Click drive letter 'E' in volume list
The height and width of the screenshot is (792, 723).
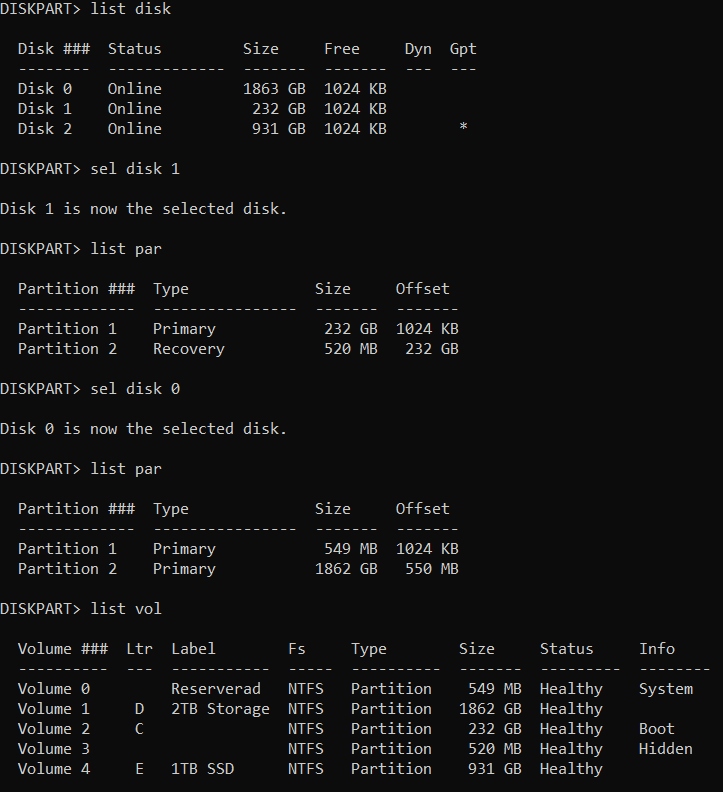[139, 769]
